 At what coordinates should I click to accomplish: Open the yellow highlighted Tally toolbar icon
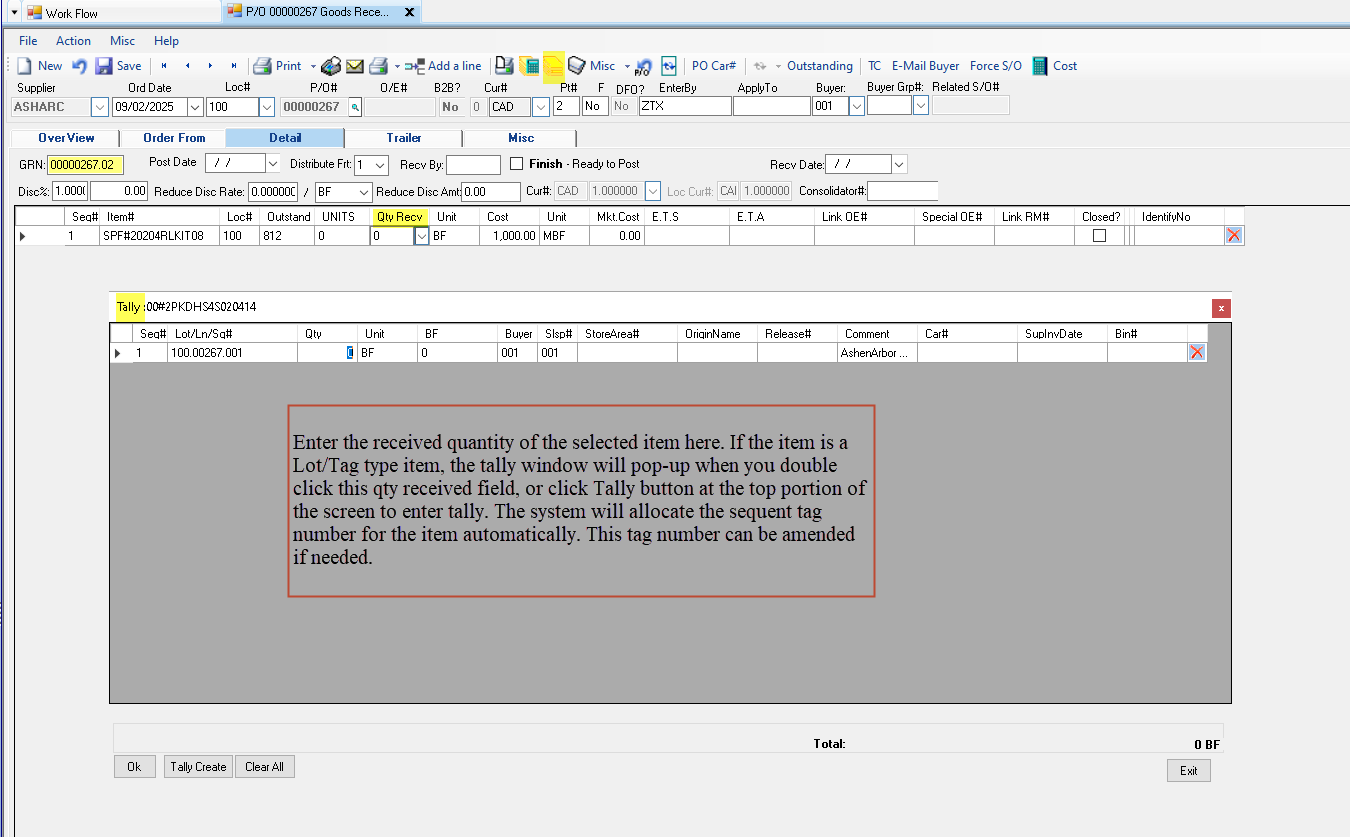553,66
